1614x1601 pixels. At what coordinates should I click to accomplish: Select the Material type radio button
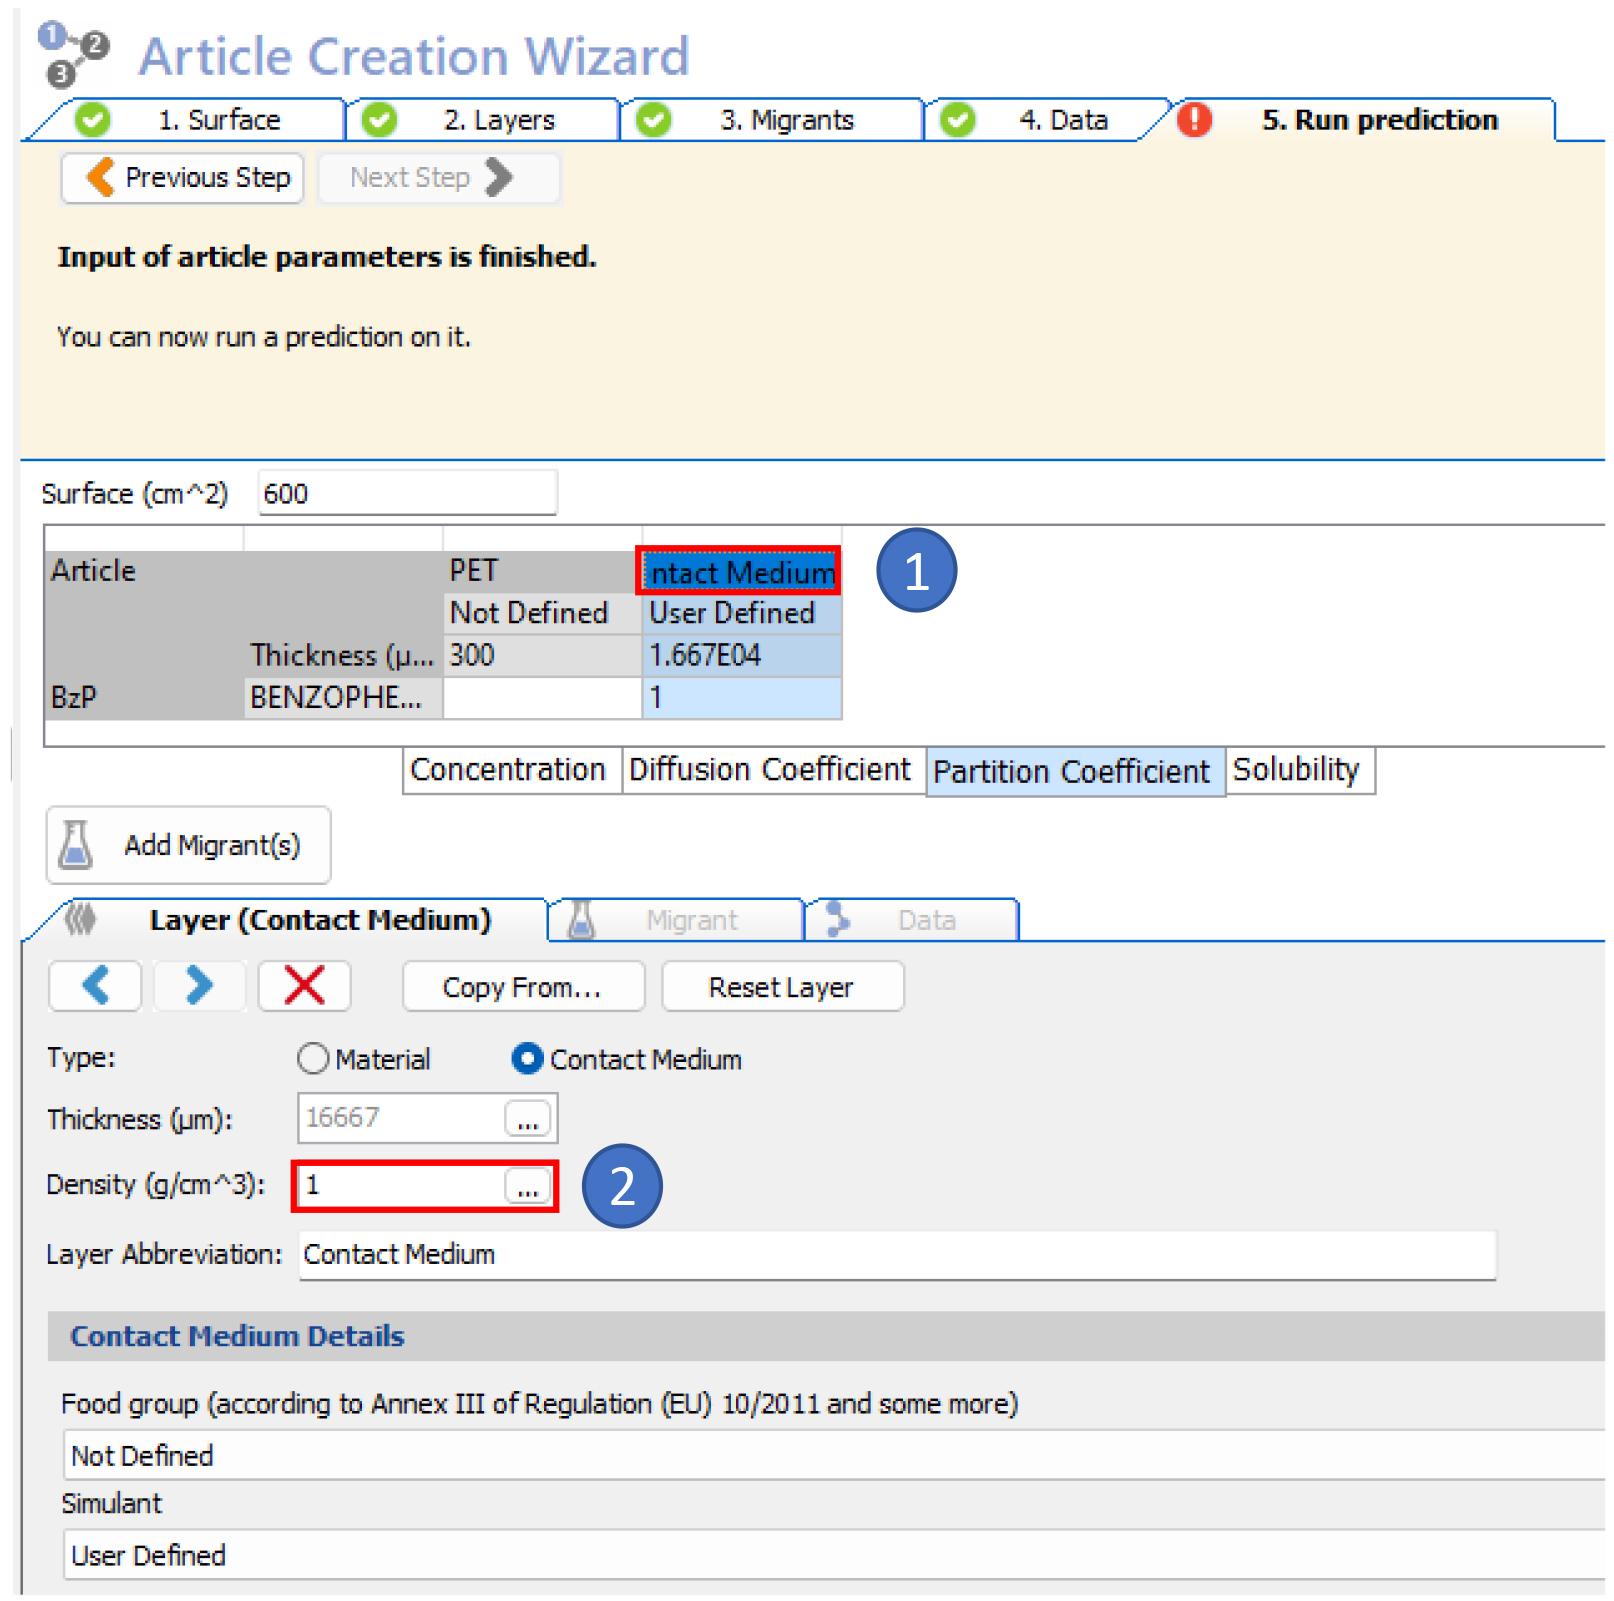point(313,1058)
